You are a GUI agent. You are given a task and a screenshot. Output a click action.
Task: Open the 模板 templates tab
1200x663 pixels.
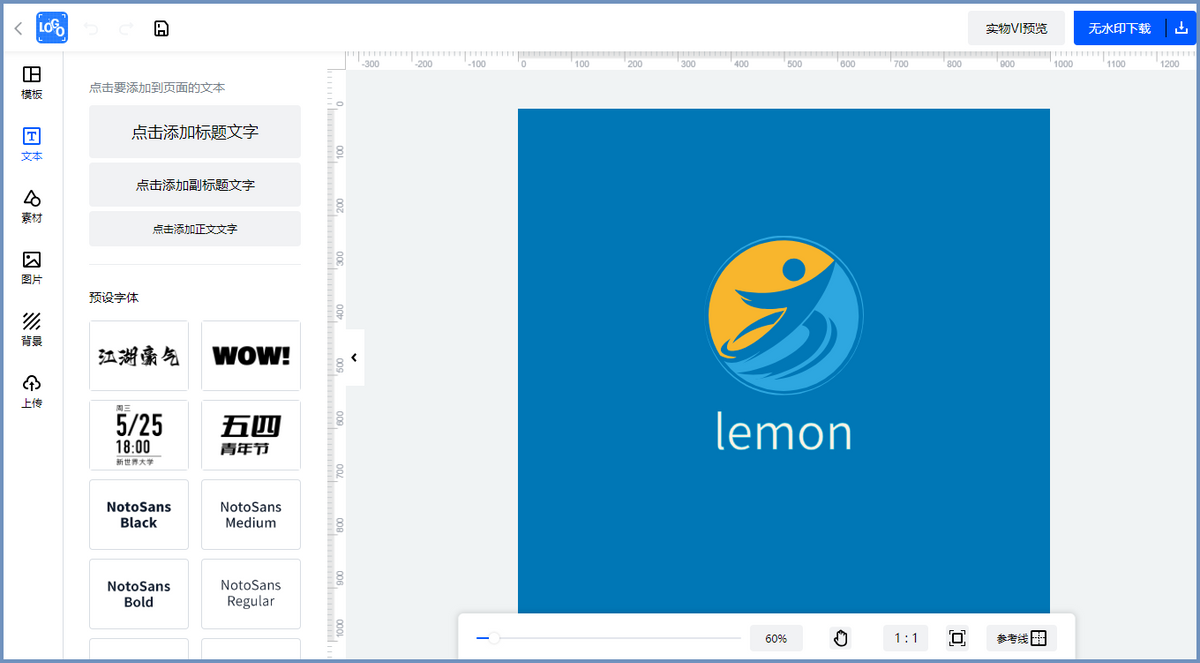32,83
